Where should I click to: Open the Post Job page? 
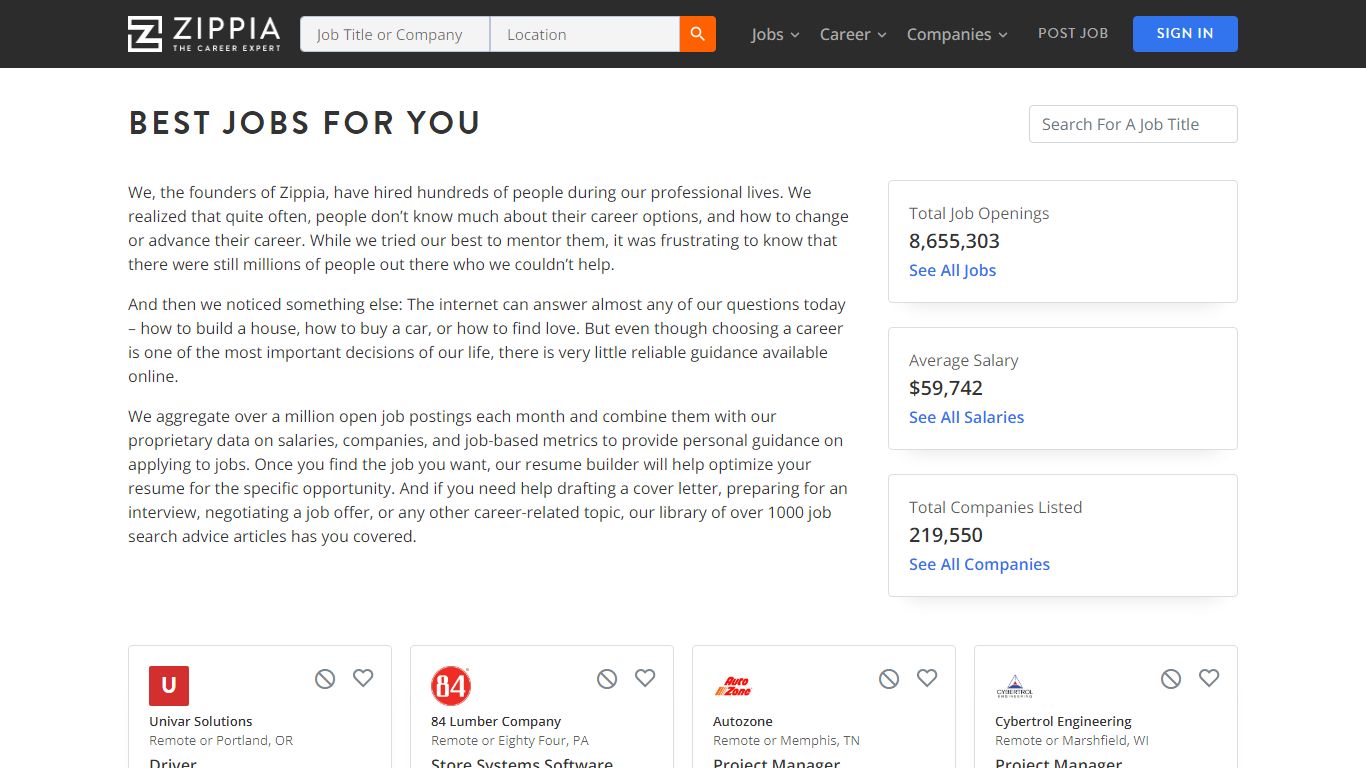pyautogui.click(x=1073, y=33)
